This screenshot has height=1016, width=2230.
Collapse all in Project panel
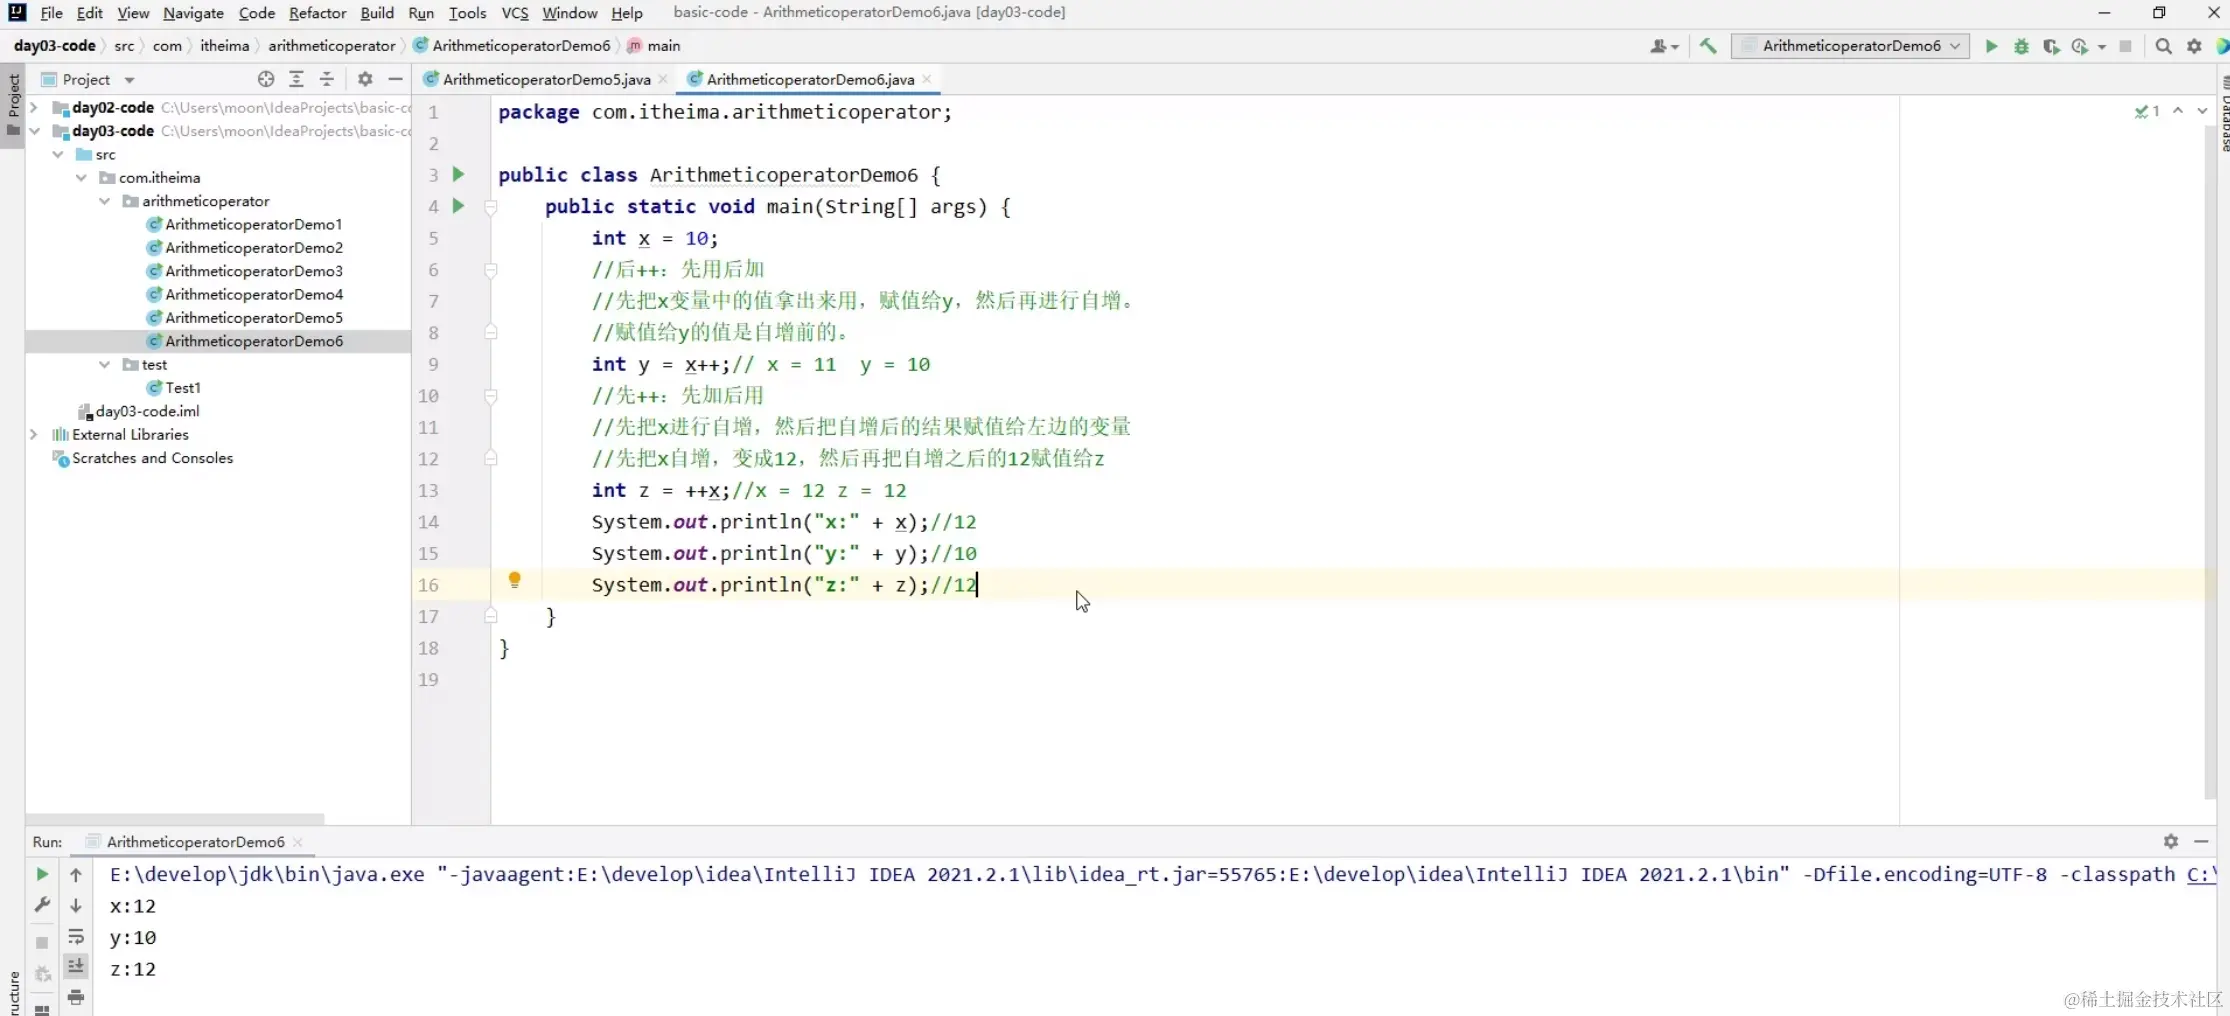click(x=327, y=79)
